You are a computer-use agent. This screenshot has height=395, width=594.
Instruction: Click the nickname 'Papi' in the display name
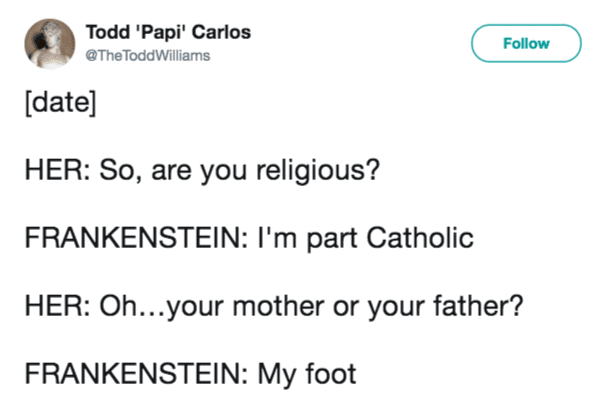click(161, 33)
